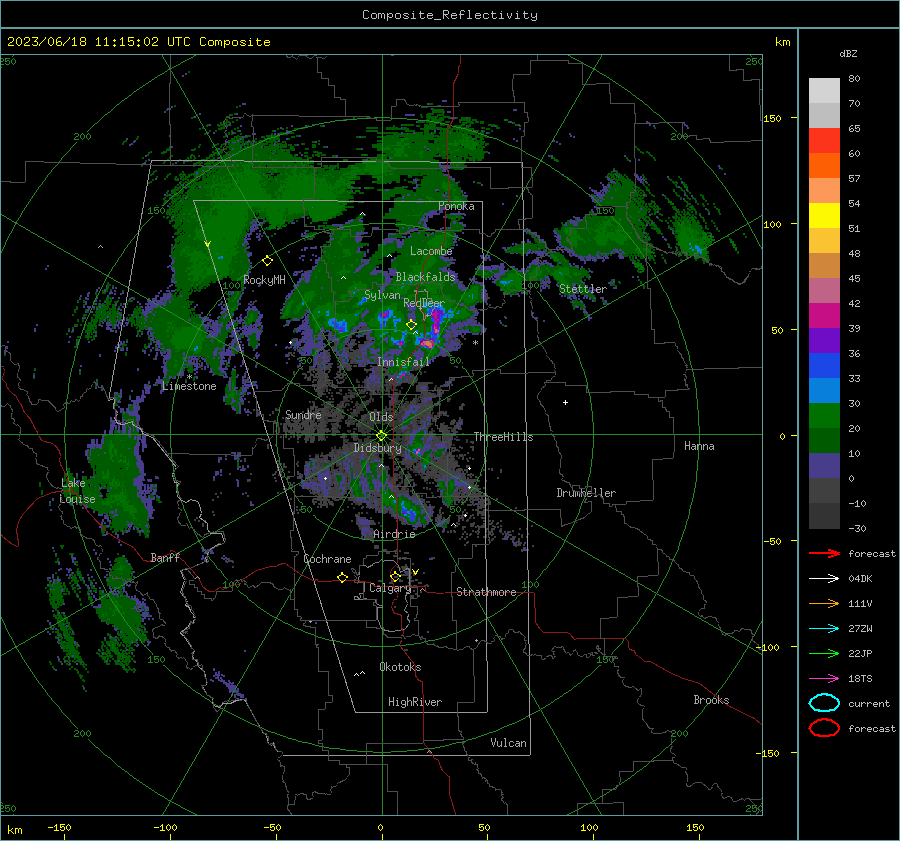This screenshot has width=900, height=841.
Task: Click the white plus marker west of Hanna
Action: [x=565, y=402]
